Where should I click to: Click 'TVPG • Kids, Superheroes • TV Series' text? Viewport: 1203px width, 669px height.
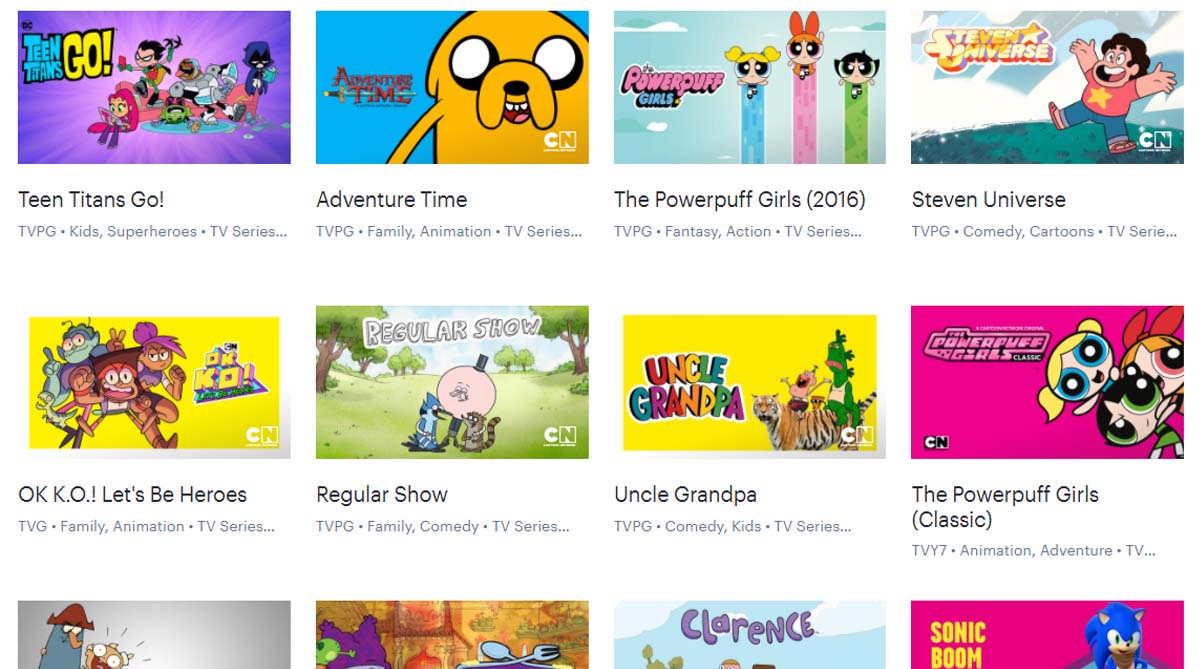point(152,231)
